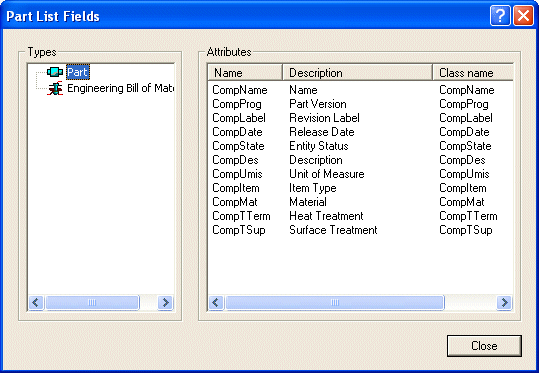Click CompProg in the Class name column
The width and height of the screenshot is (539, 373).
[464, 104]
